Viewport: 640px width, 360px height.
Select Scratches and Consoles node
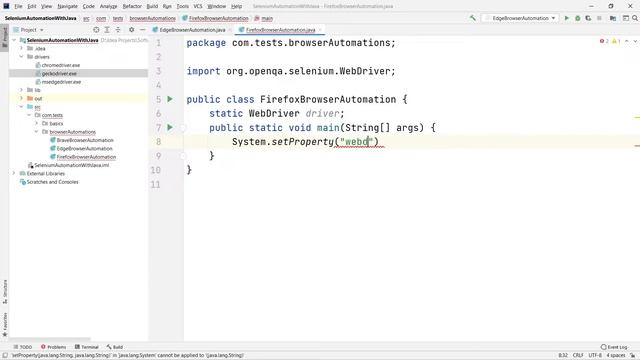click(x=52, y=182)
